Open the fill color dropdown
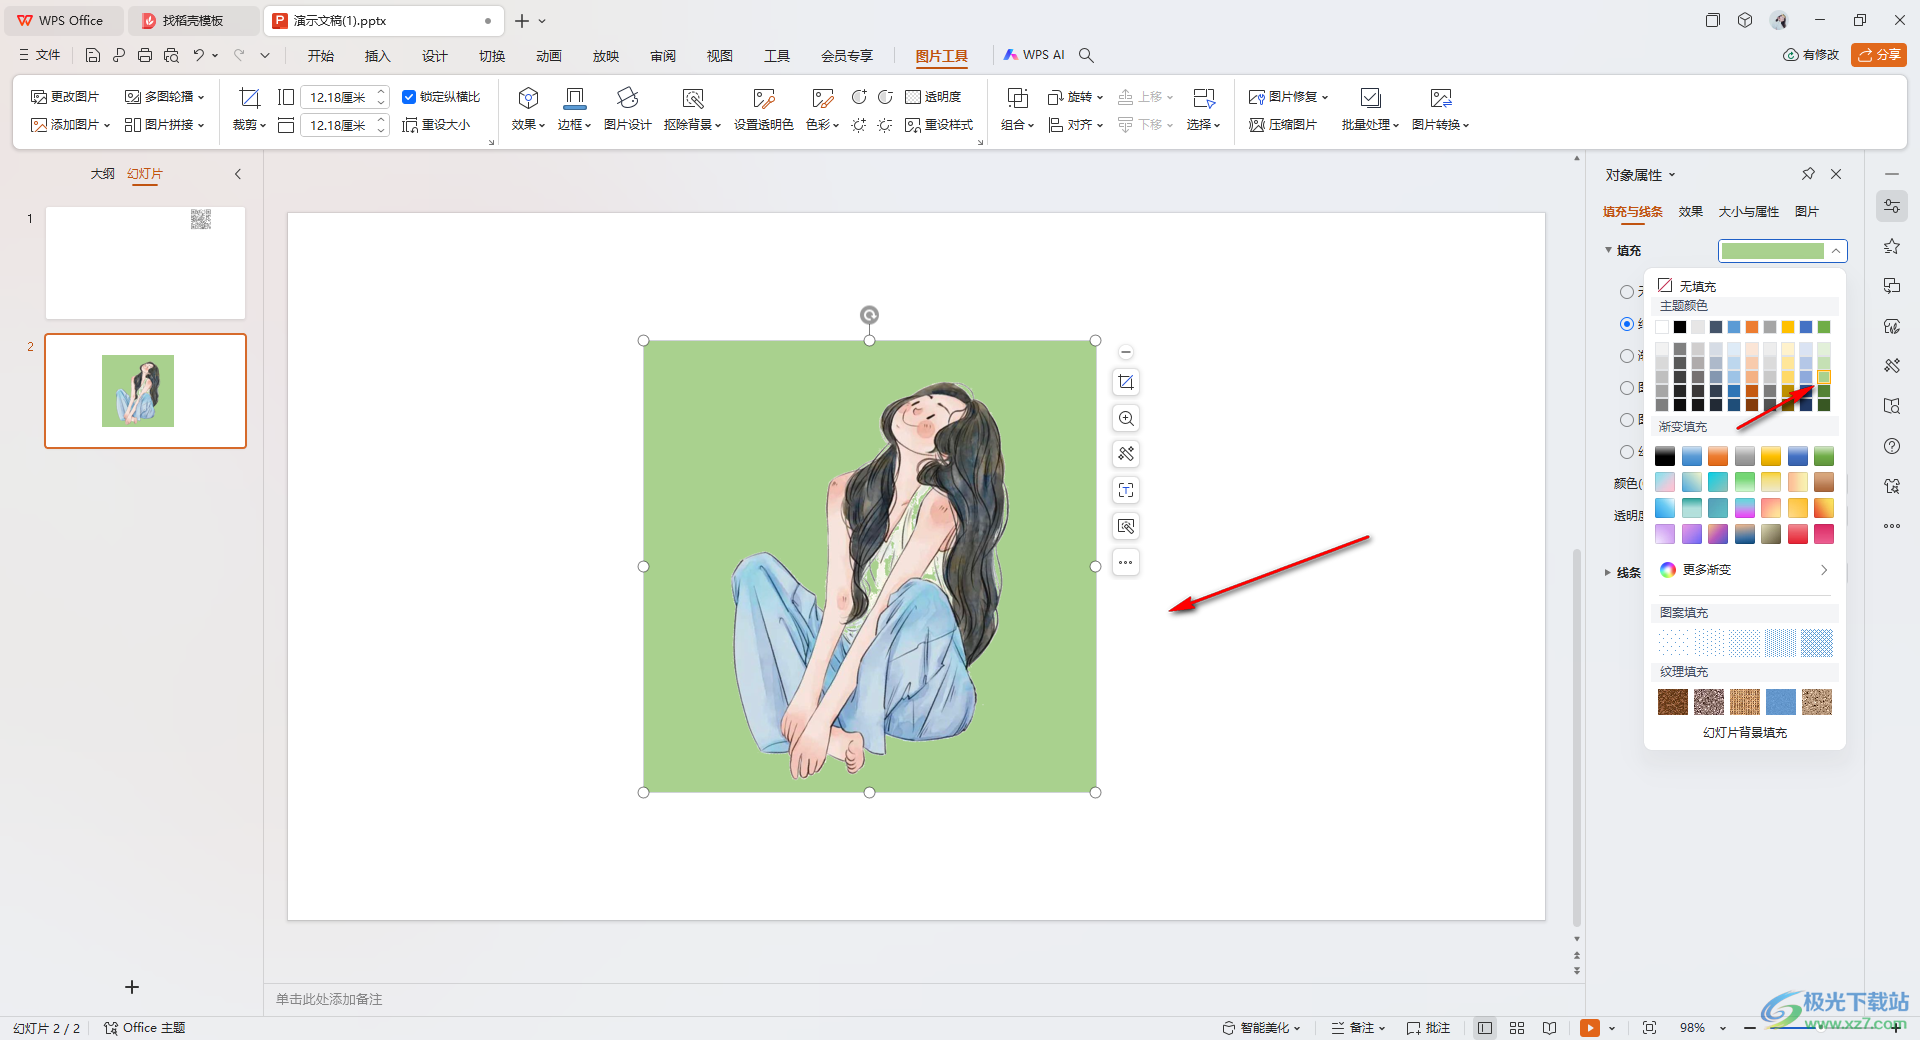Screen dimensions: 1920x1040 [x=1782, y=251]
